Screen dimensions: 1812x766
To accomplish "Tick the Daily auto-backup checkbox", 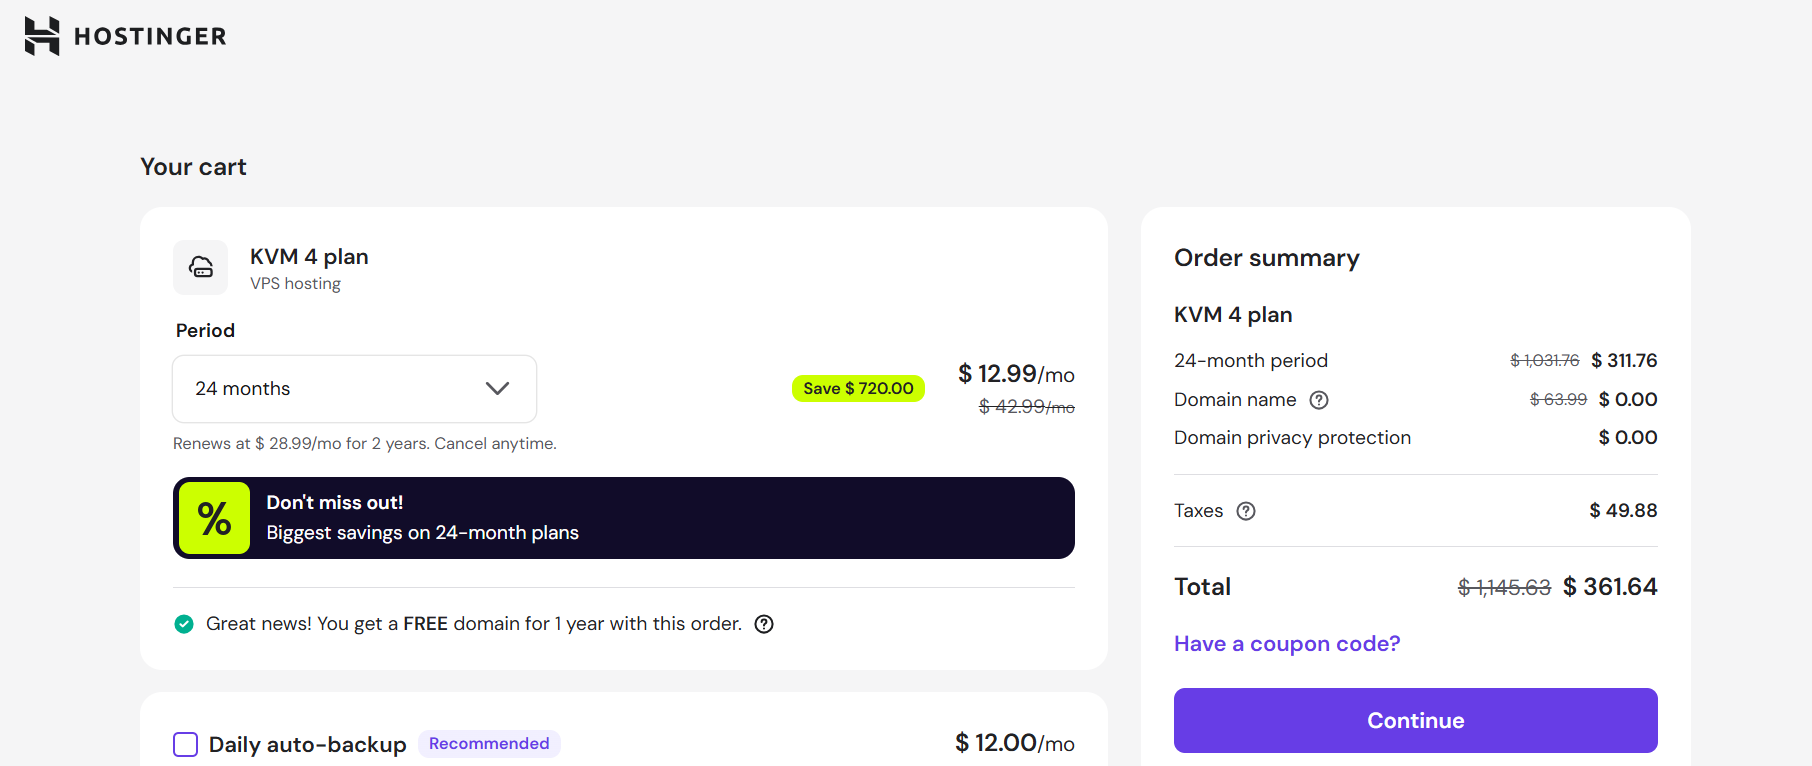I will 186,744.
